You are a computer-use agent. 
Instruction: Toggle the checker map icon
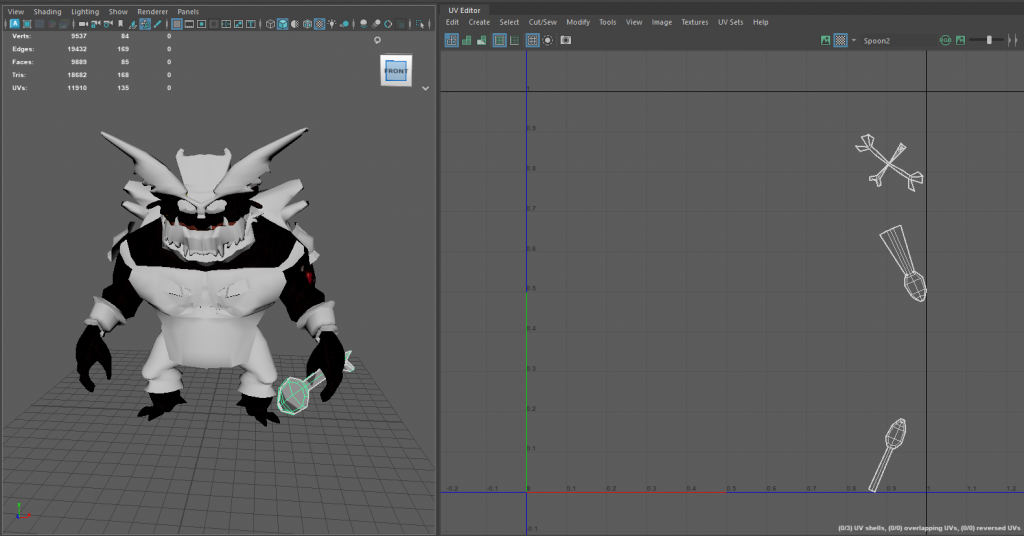coord(840,40)
